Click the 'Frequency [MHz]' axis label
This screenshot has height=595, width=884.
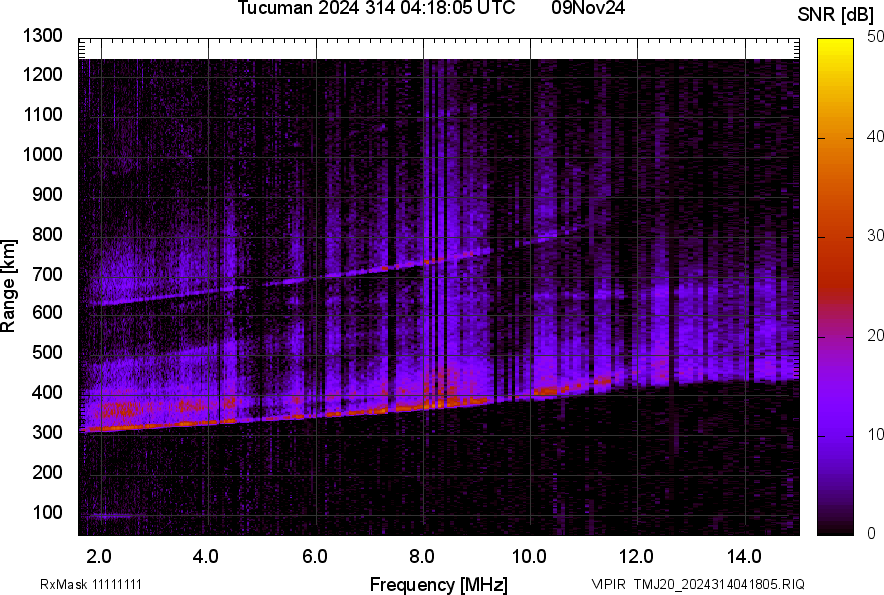(x=438, y=584)
